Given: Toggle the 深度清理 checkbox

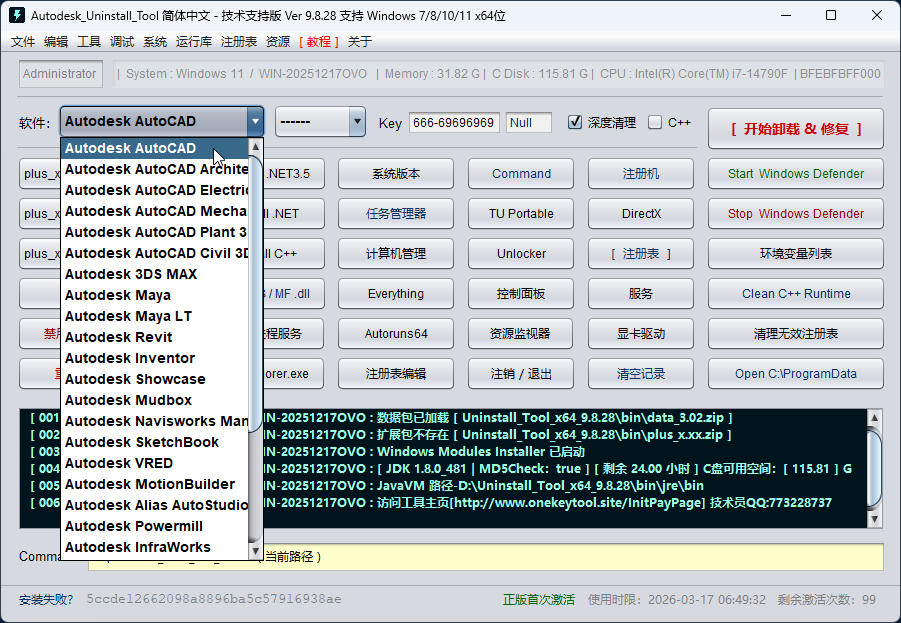Looking at the screenshot, I should click(575, 122).
